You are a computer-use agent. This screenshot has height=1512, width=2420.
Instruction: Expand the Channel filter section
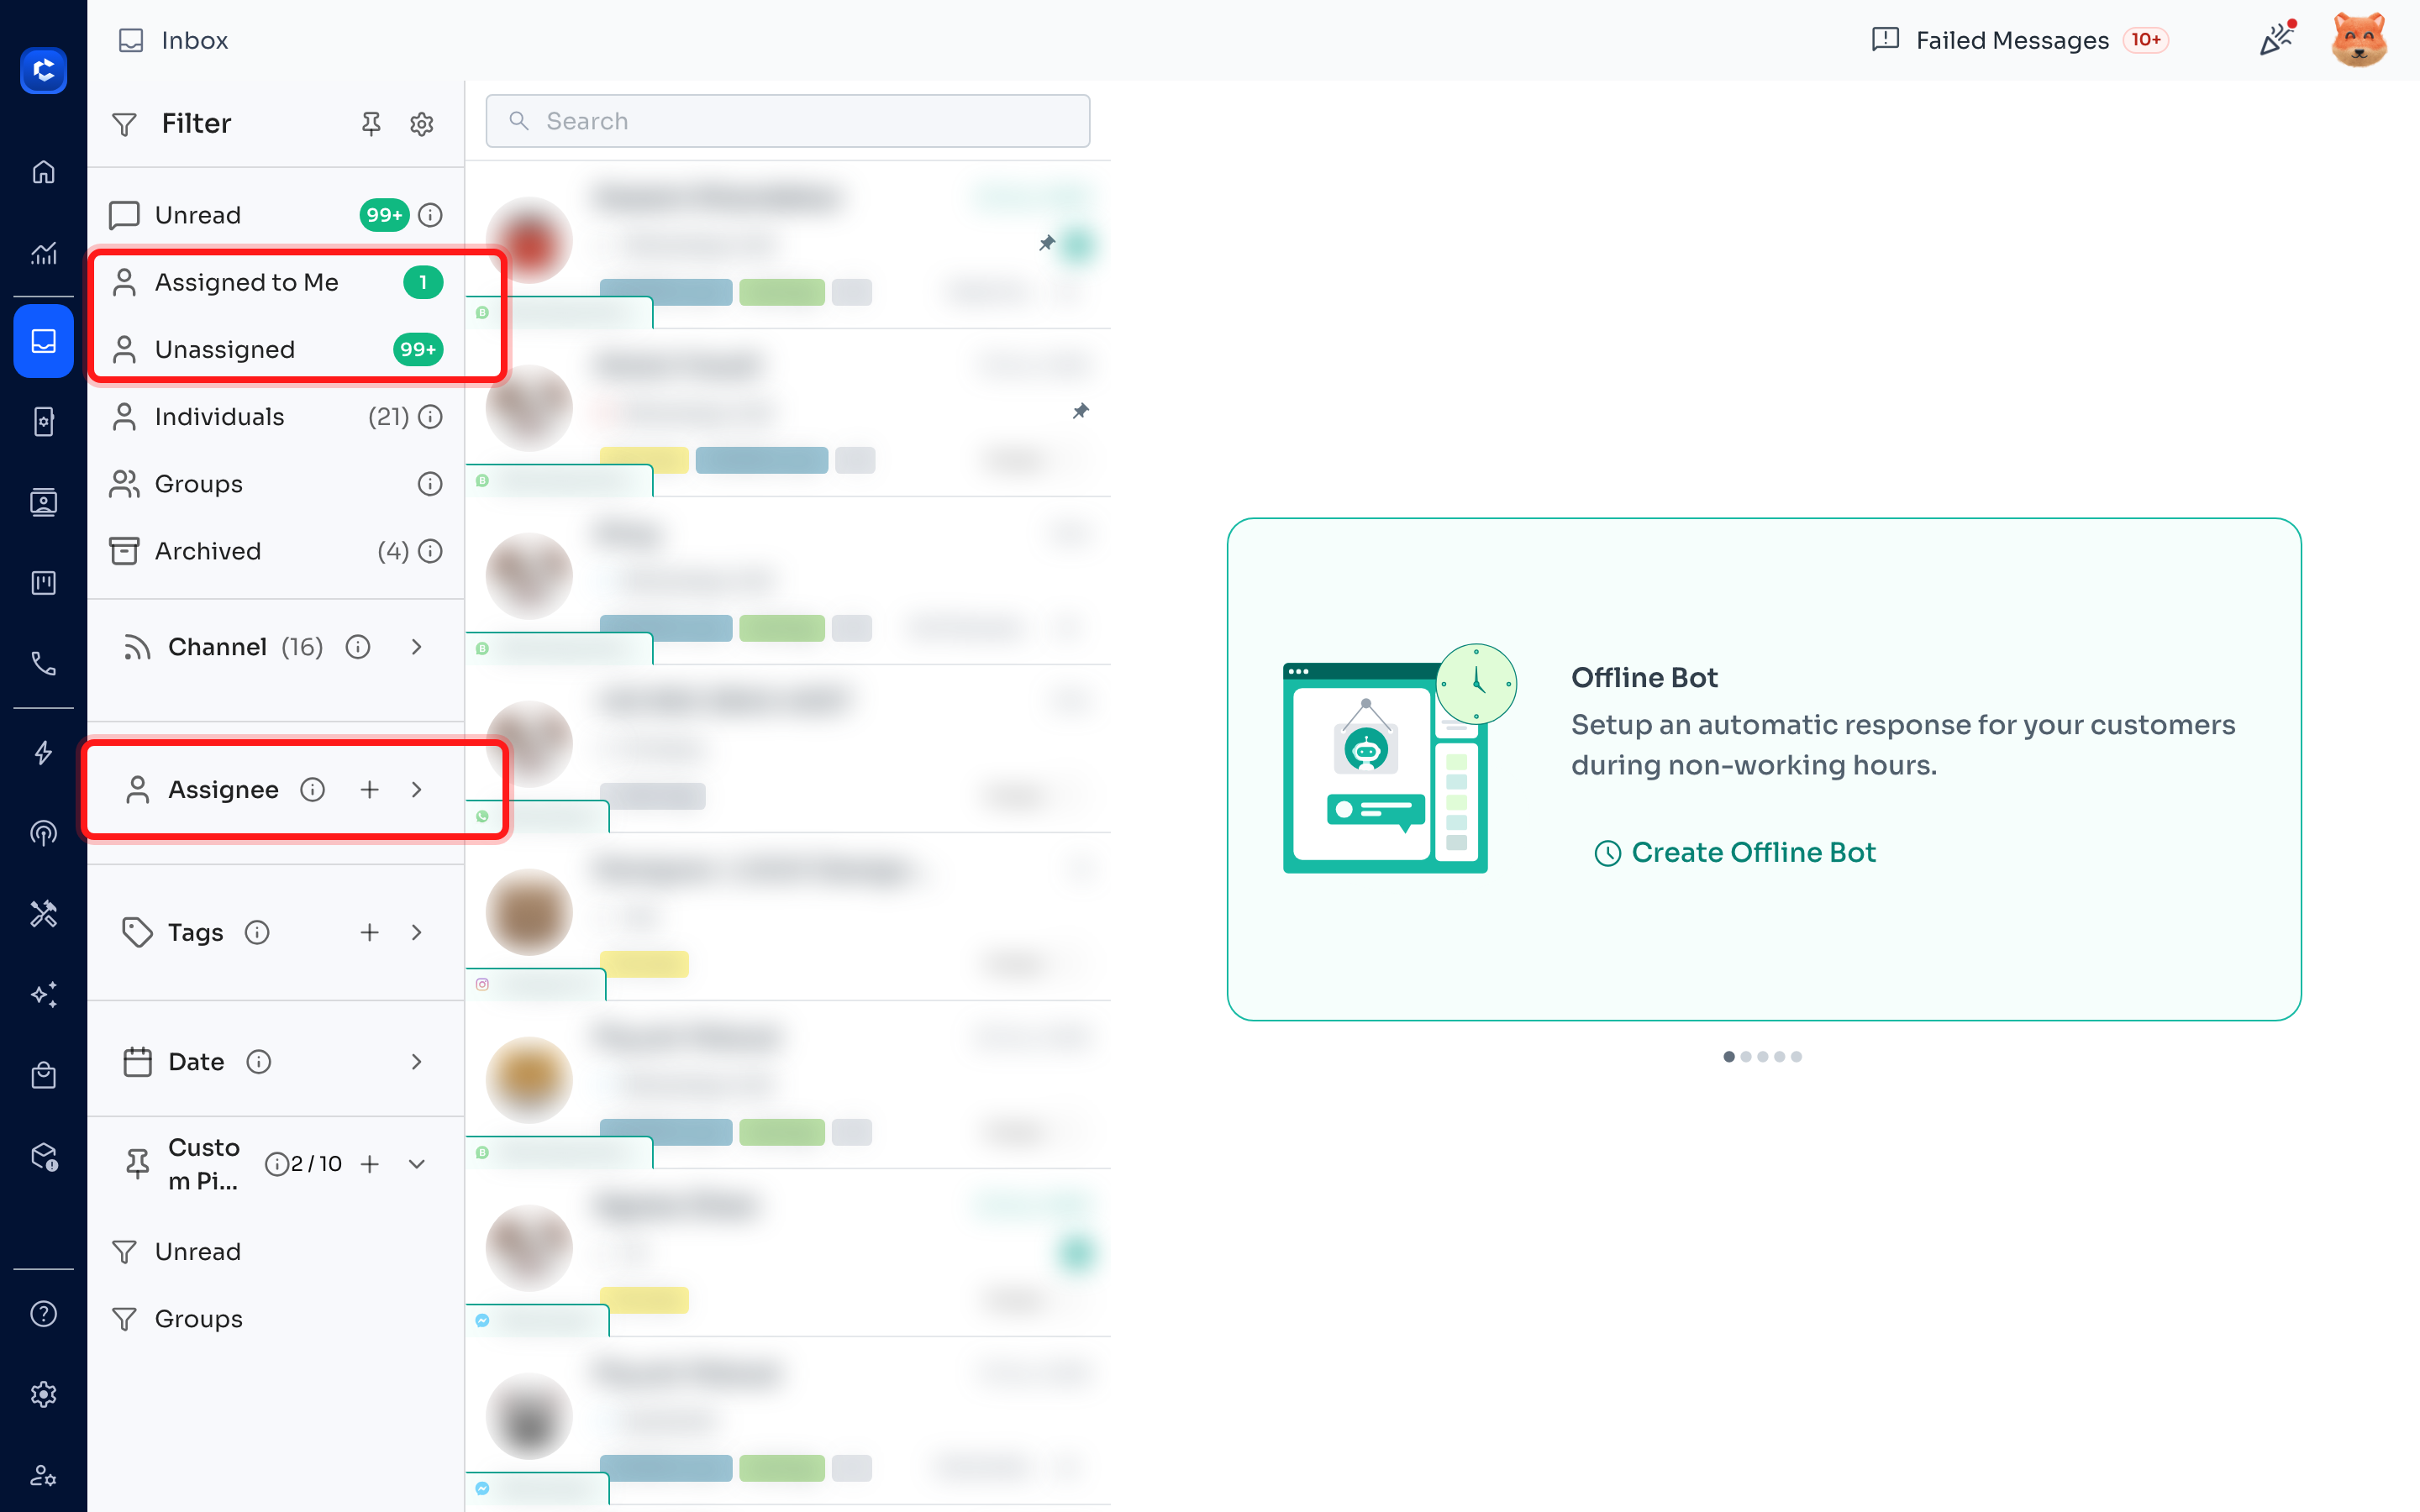(417, 647)
